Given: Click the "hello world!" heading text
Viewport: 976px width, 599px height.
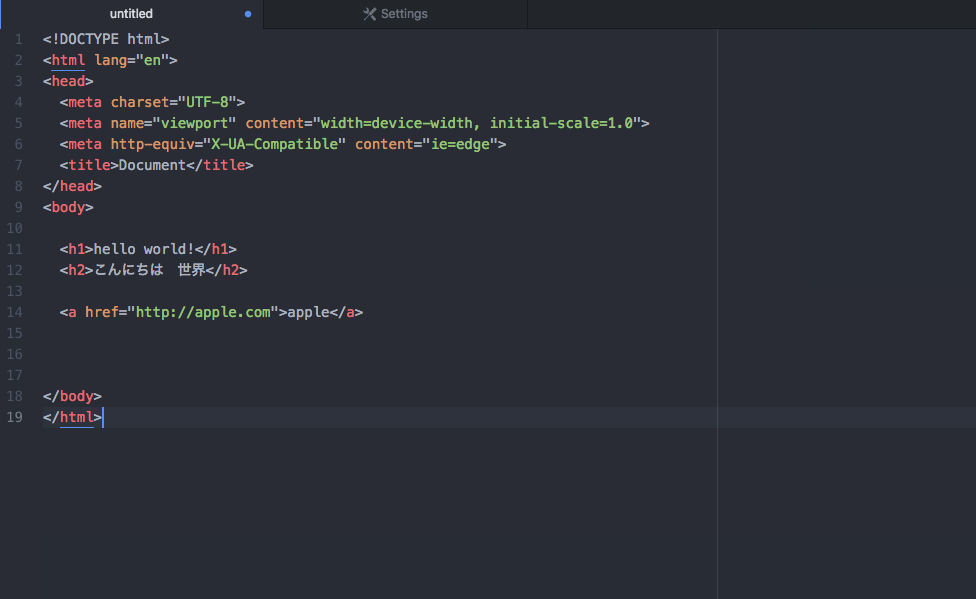Looking at the screenshot, I should coord(144,250).
